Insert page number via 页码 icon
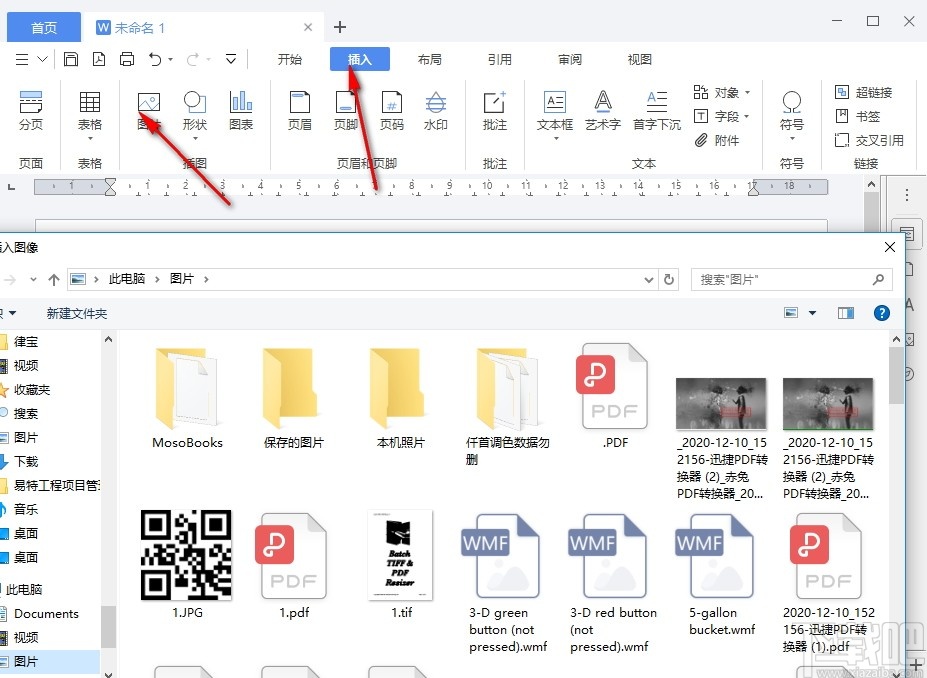Image resolution: width=927 pixels, height=678 pixels. [391, 102]
